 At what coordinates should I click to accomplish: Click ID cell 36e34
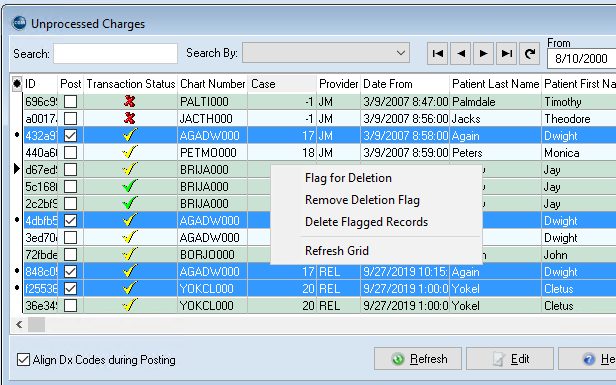tap(40, 306)
